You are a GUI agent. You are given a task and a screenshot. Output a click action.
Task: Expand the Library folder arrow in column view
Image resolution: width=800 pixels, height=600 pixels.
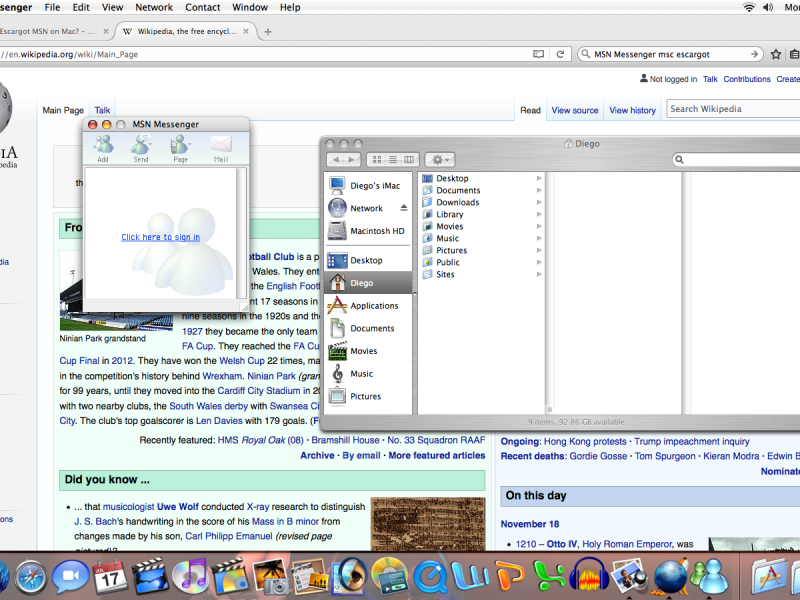(x=539, y=214)
